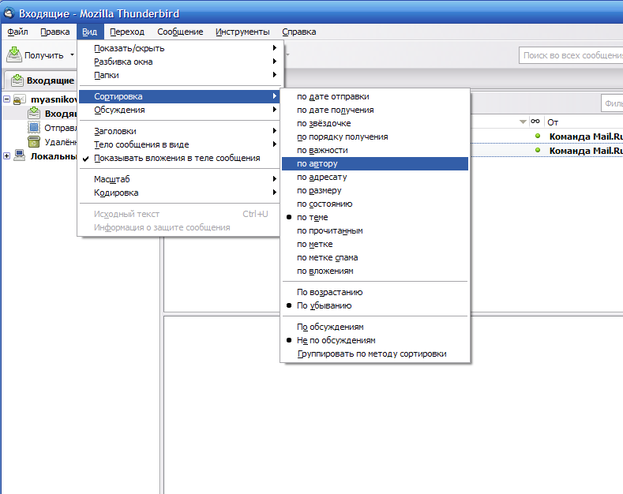The height and width of the screenshot is (494, 623).
Task: Expand the 'Масштаб' submenu
Action: tap(180, 179)
